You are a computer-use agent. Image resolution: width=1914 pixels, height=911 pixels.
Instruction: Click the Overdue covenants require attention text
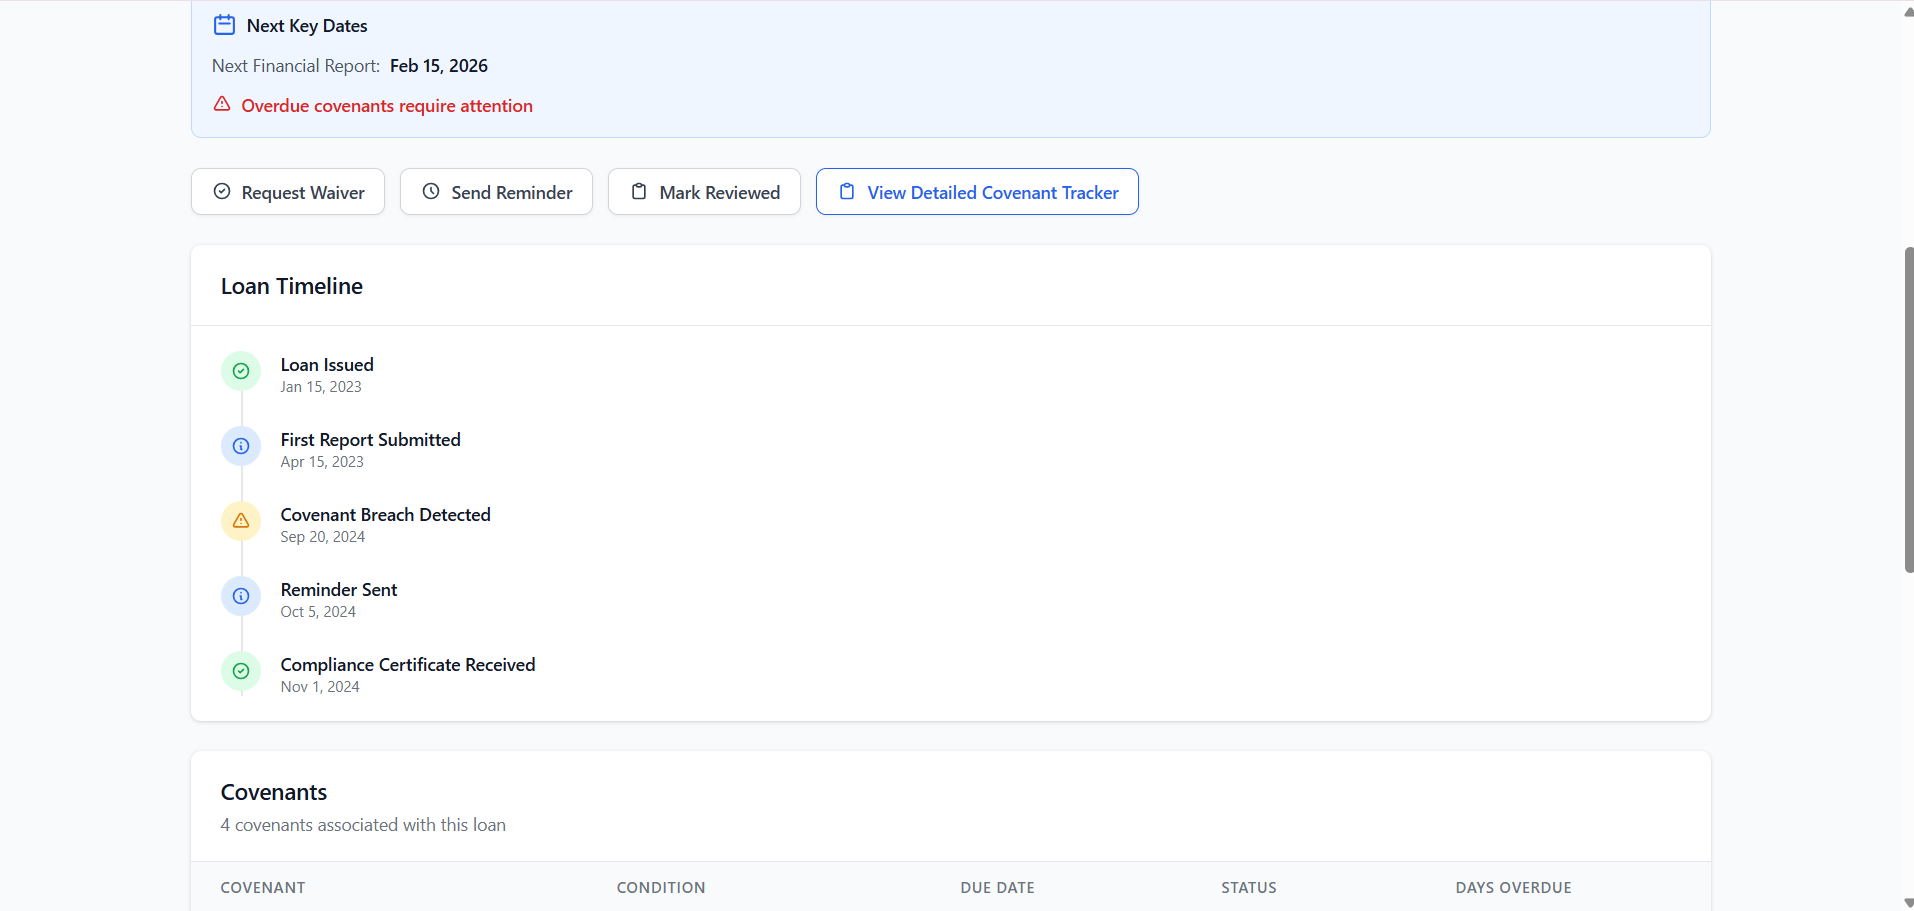tap(387, 106)
